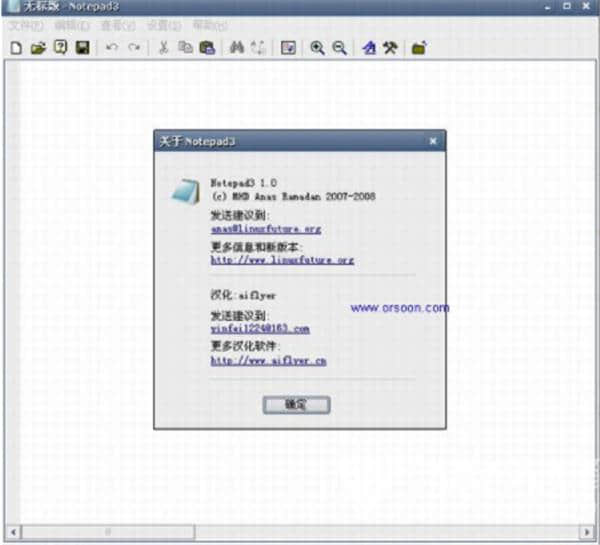Cut selection with scissors icon
This screenshot has height=545, width=600.
click(x=163, y=48)
